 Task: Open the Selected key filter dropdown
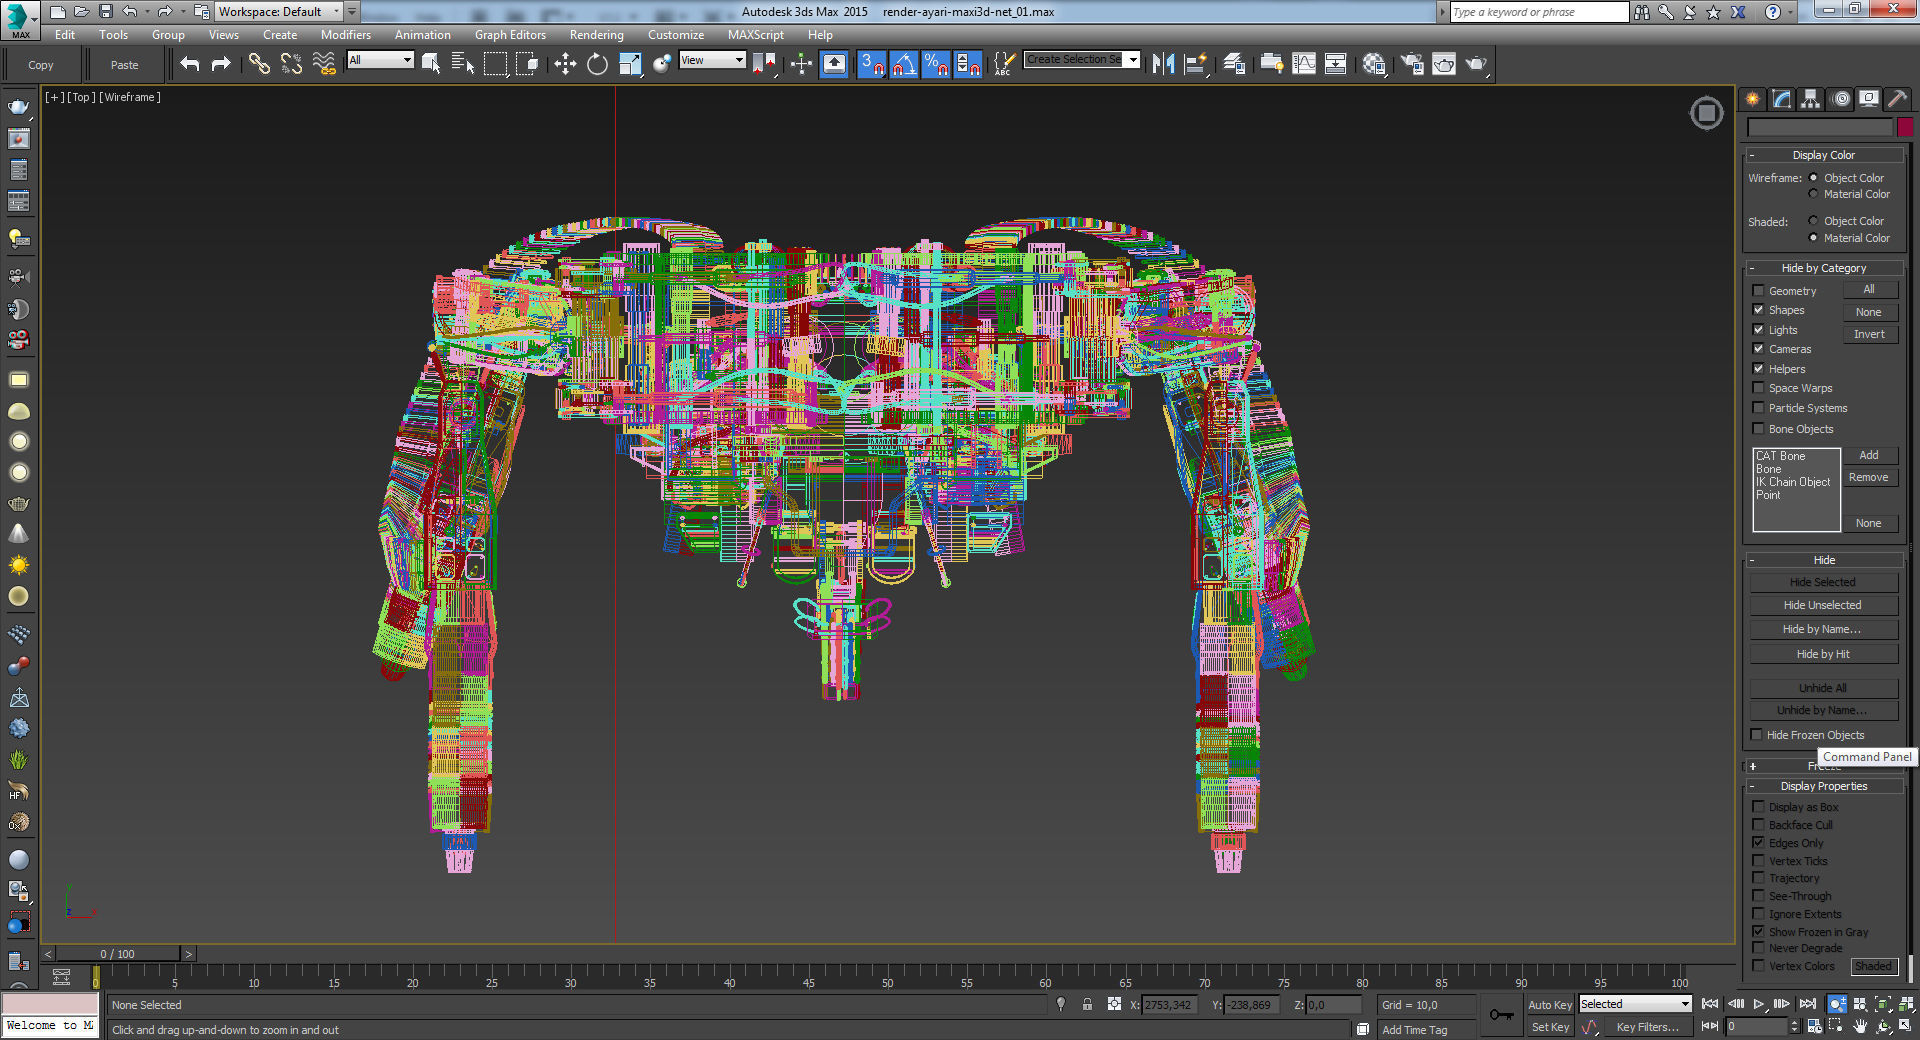(1635, 1004)
